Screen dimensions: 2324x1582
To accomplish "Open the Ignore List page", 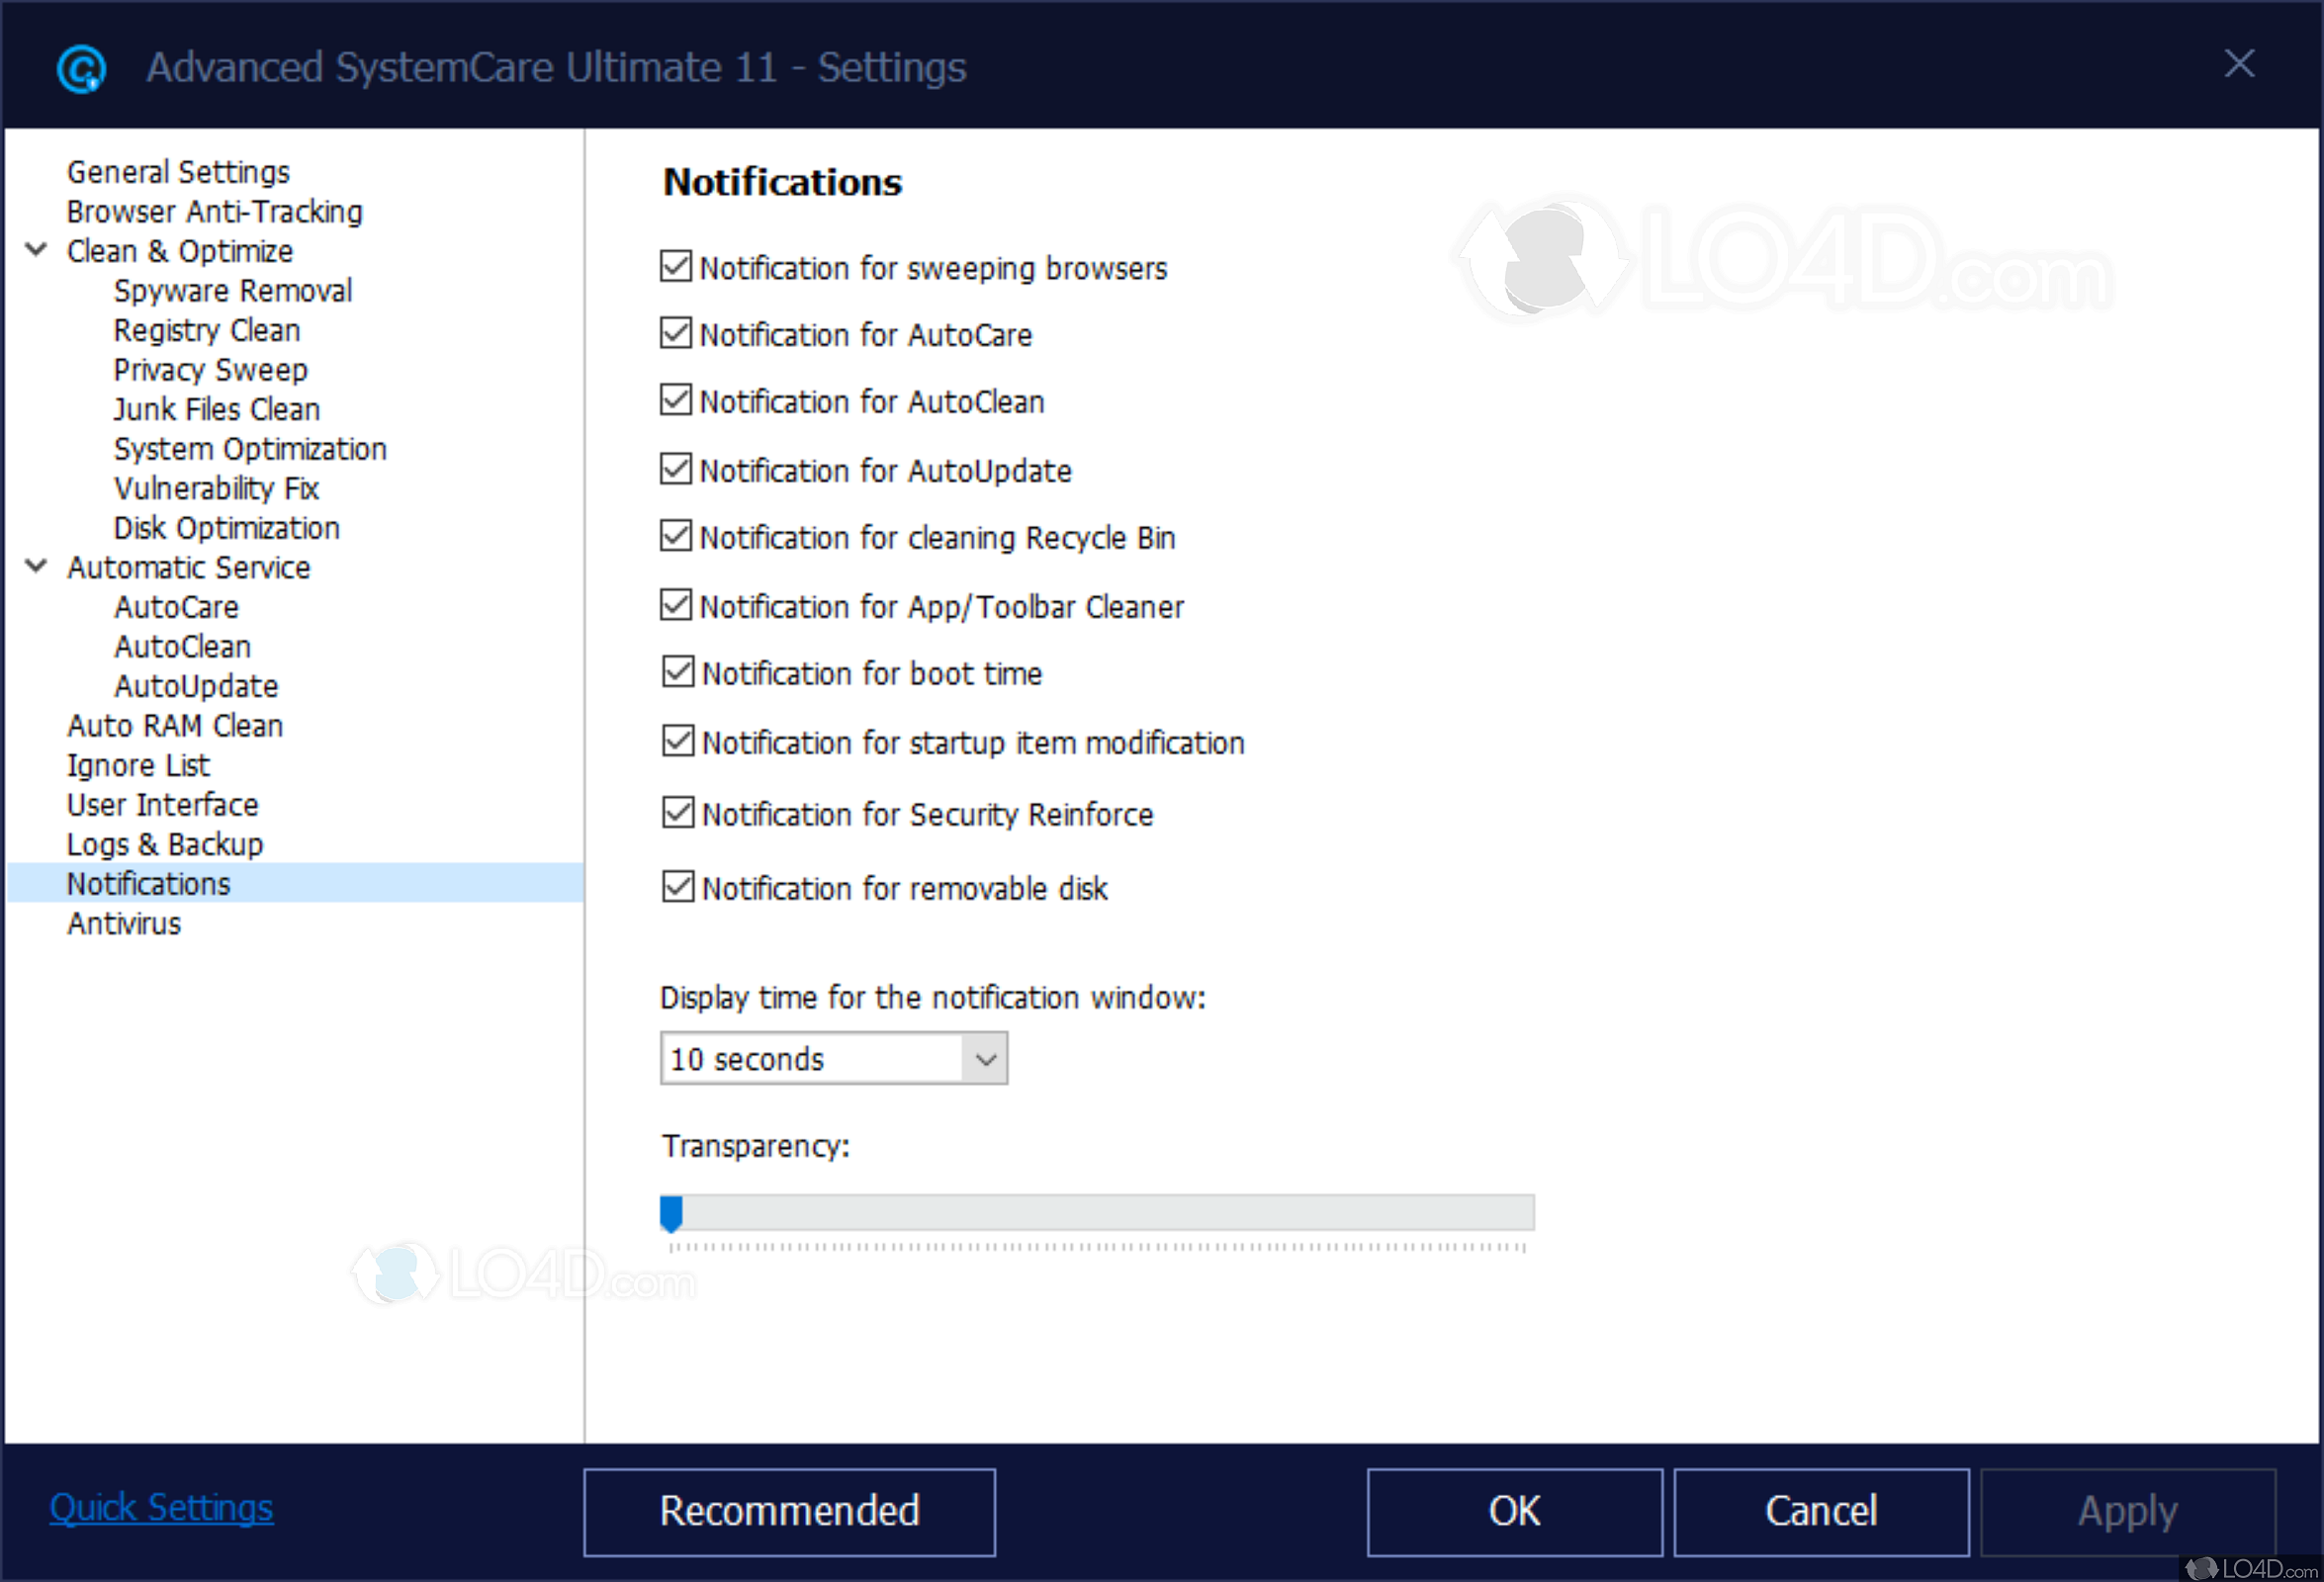I will [x=138, y=765].
